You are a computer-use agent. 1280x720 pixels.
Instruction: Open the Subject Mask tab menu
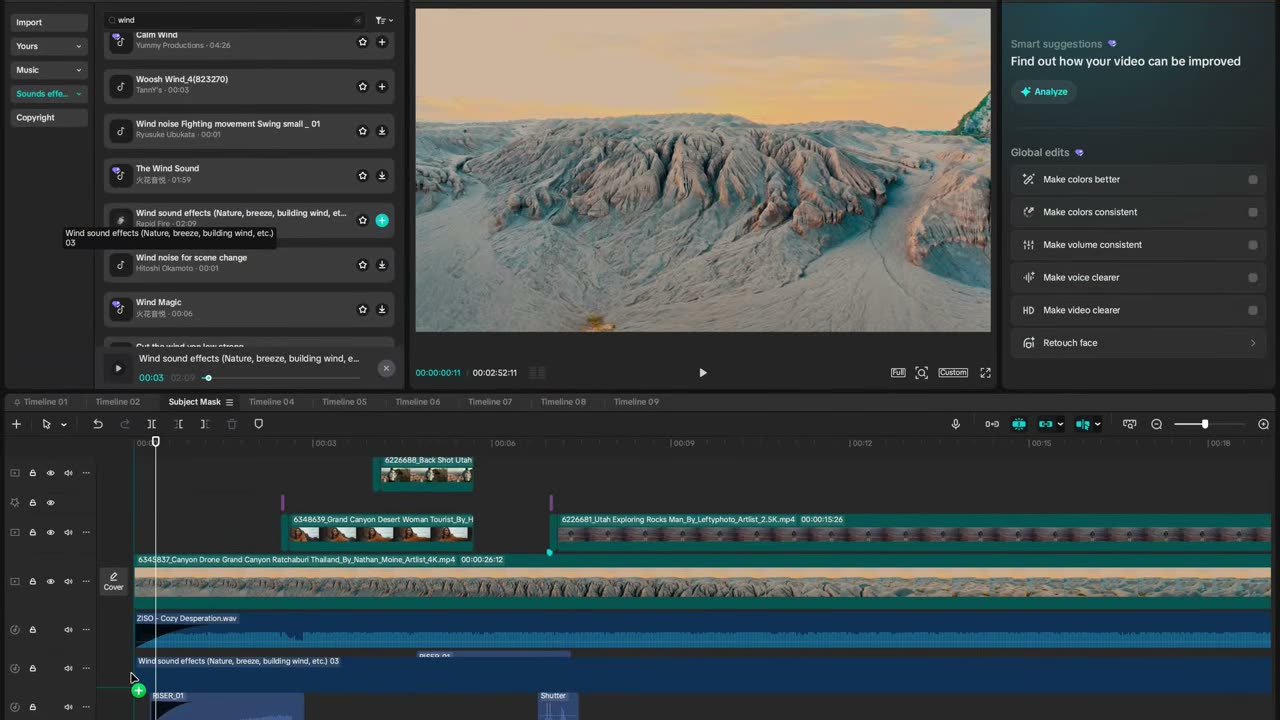coord(229,402)
